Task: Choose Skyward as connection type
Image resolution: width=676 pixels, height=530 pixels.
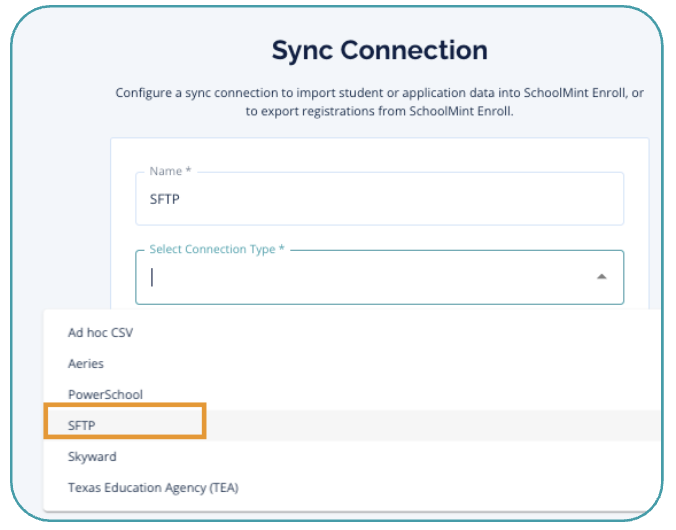Action: click(92, 457)
